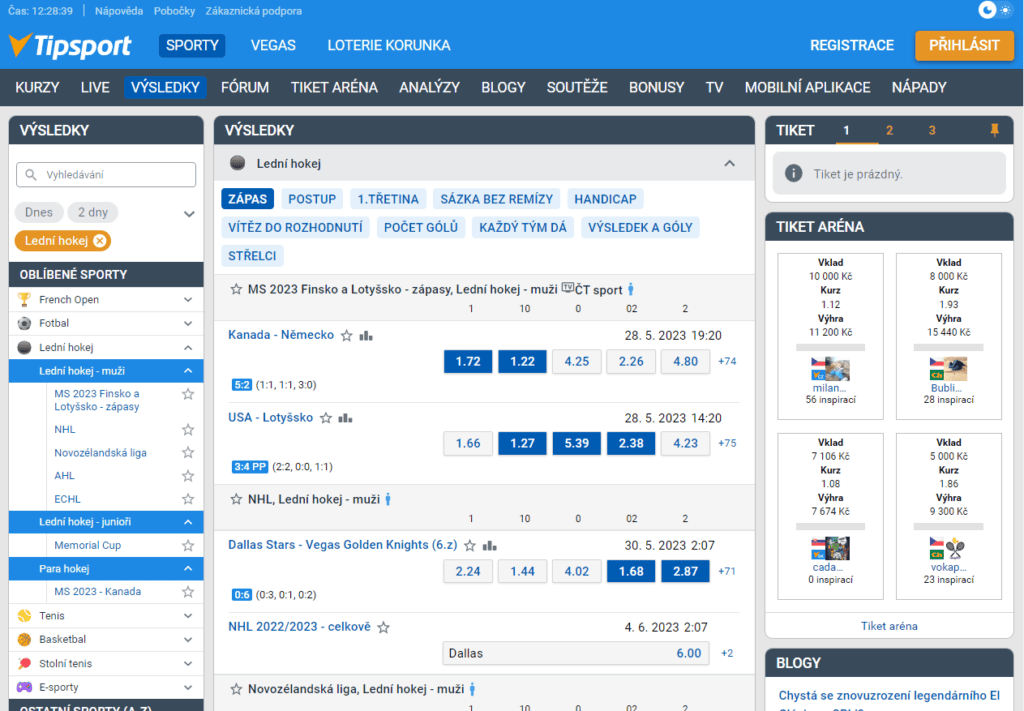Click the Stolní tenis paddle icon
Screen dimensions: 1024x711
[x=24, y=663]
